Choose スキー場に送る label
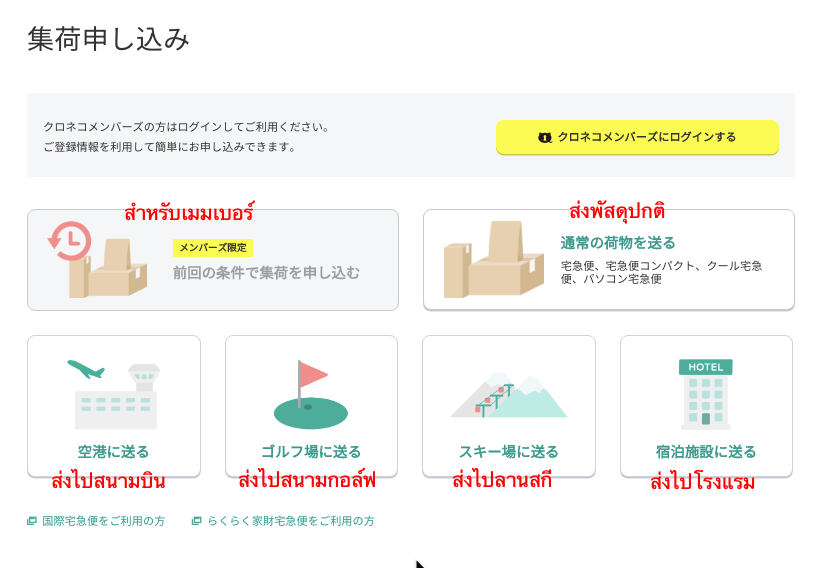Image resolution: width=829 pixels, height=568 pixels. click(509, 452)
